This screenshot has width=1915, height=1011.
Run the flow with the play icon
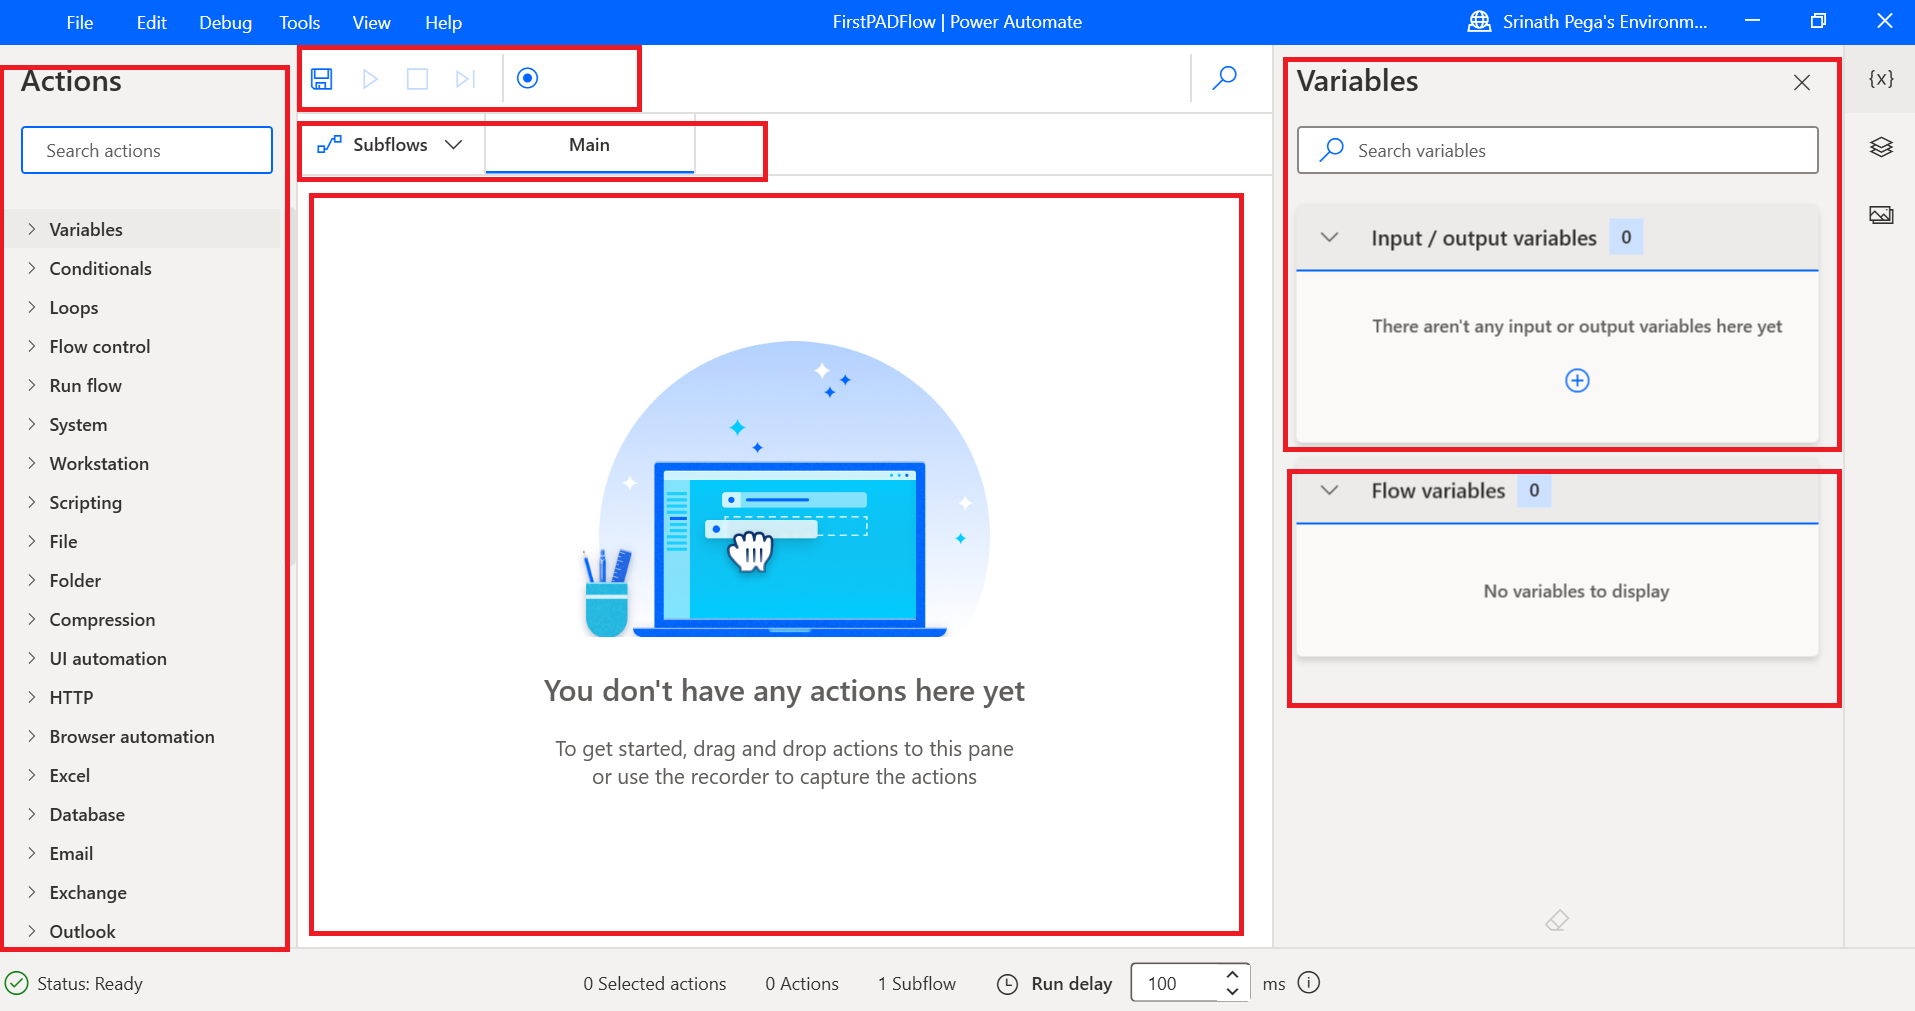[370, 79]
